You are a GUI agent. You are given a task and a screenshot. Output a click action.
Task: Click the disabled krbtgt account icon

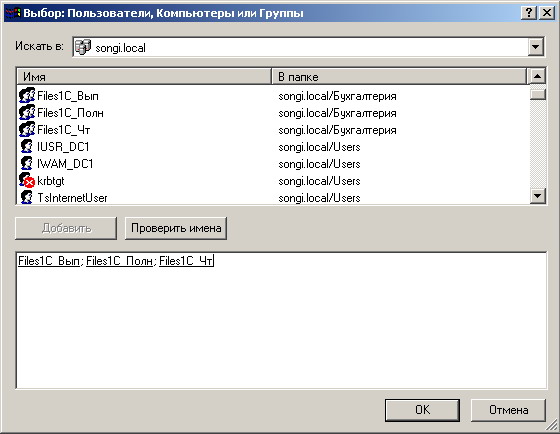[x=27, y=180]
